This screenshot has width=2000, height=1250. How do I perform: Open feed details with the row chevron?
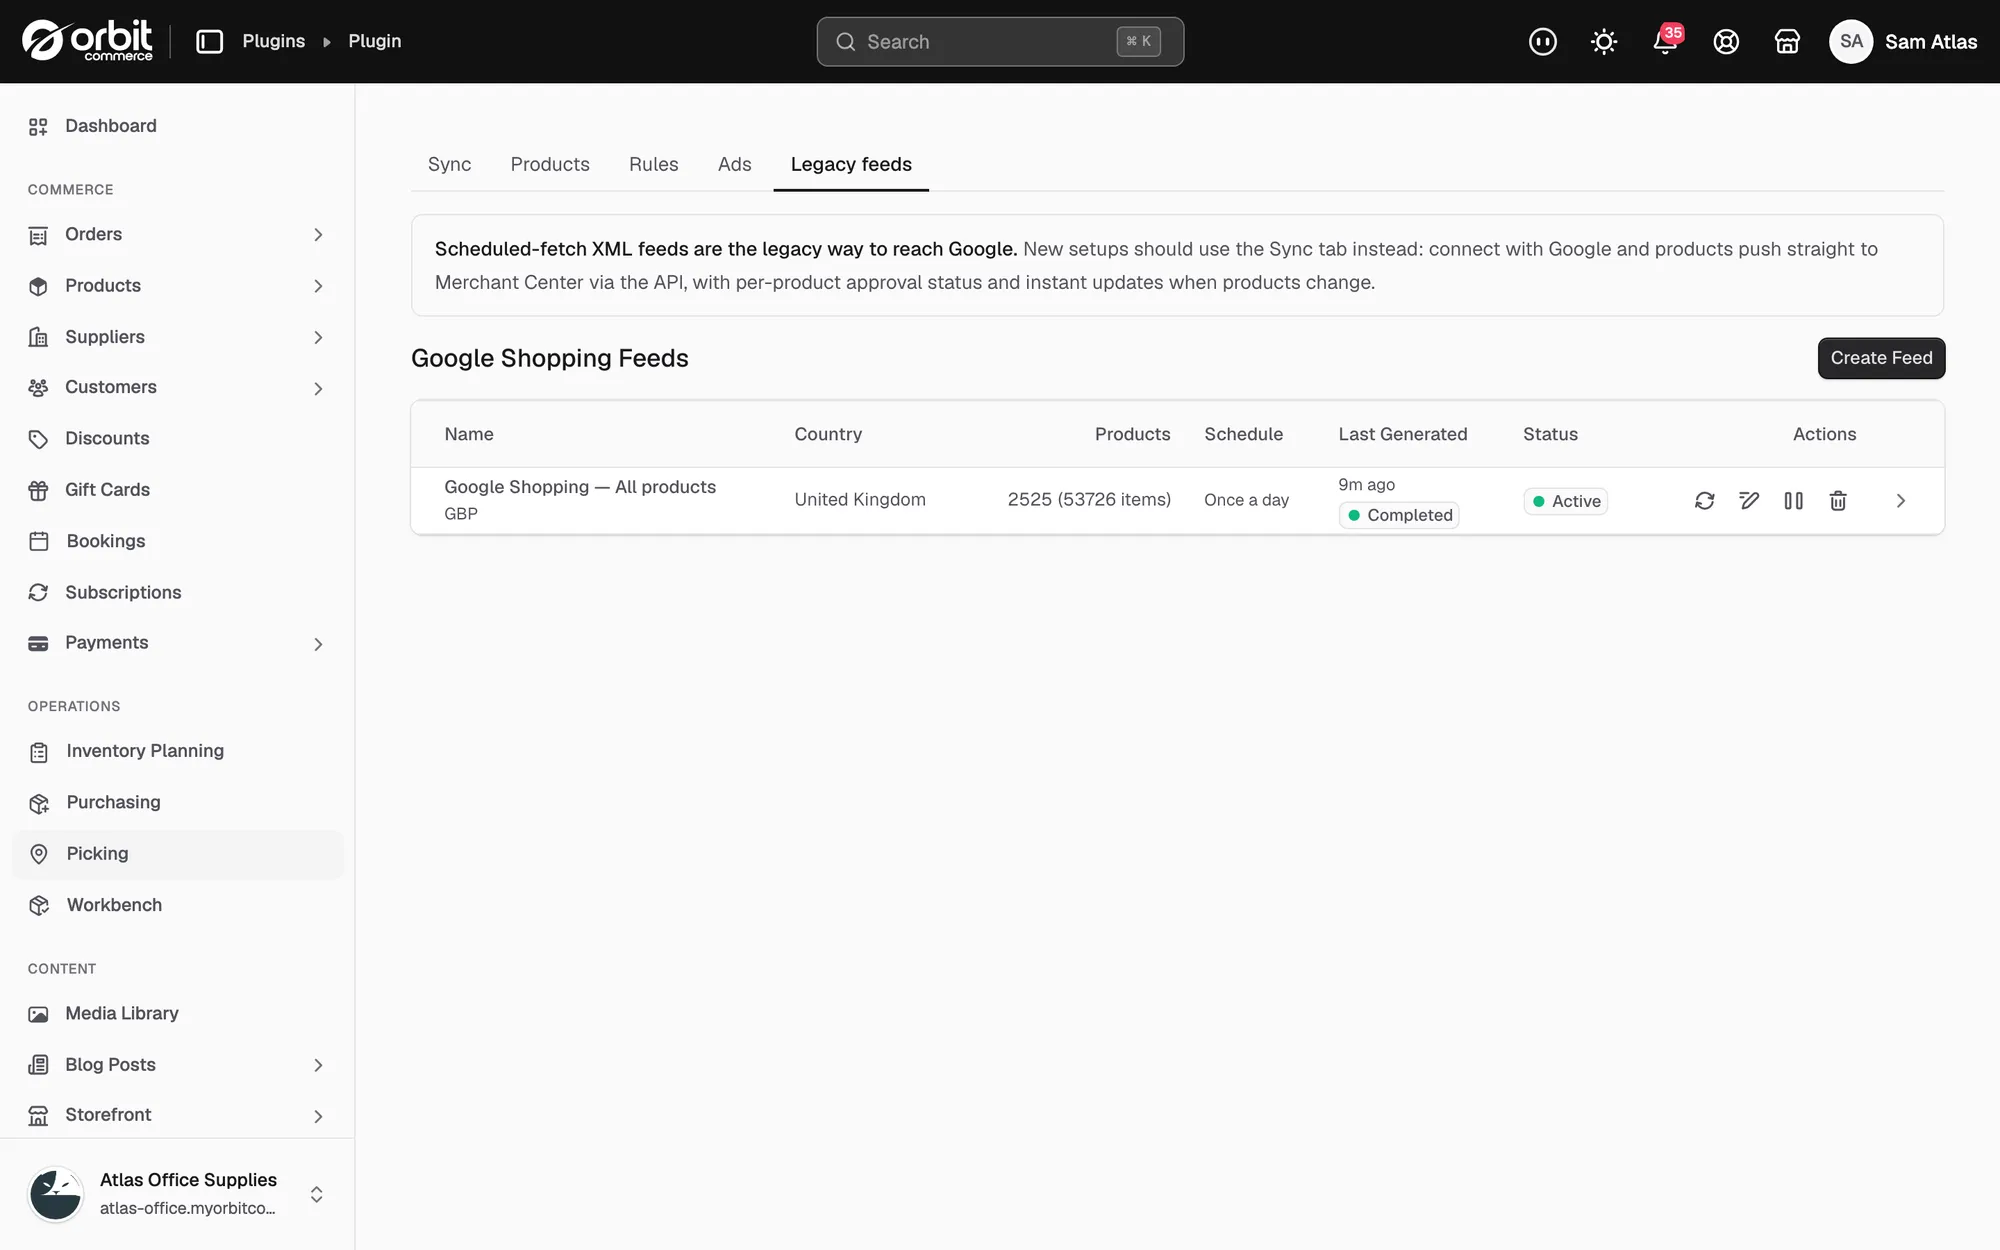pyautogui.click(x=1901, y=501)
